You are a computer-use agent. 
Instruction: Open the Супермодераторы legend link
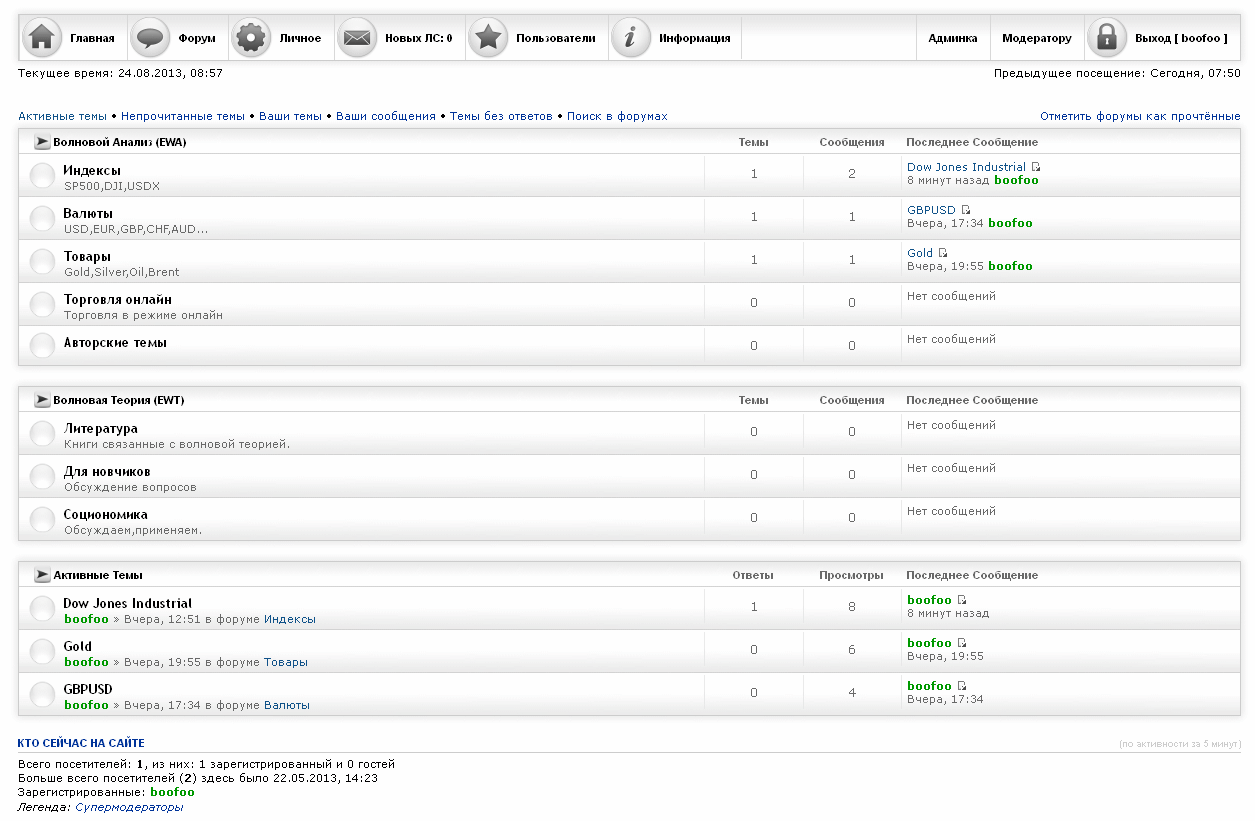tap(129, 807)
